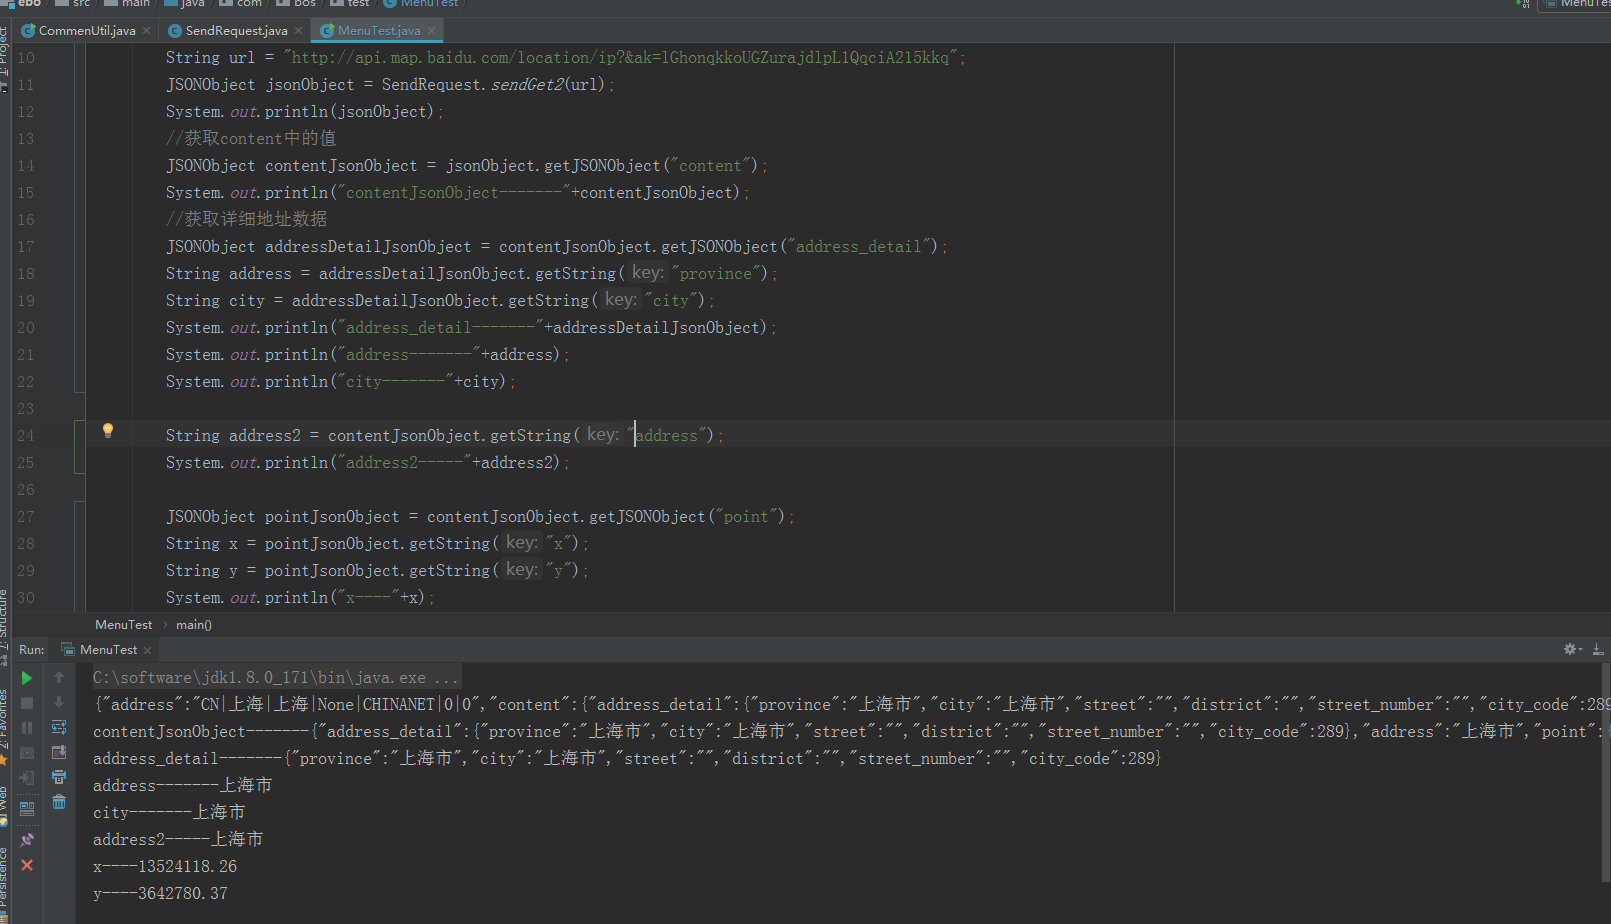Click 'bos' package in navigation bar

coord(296,4)
